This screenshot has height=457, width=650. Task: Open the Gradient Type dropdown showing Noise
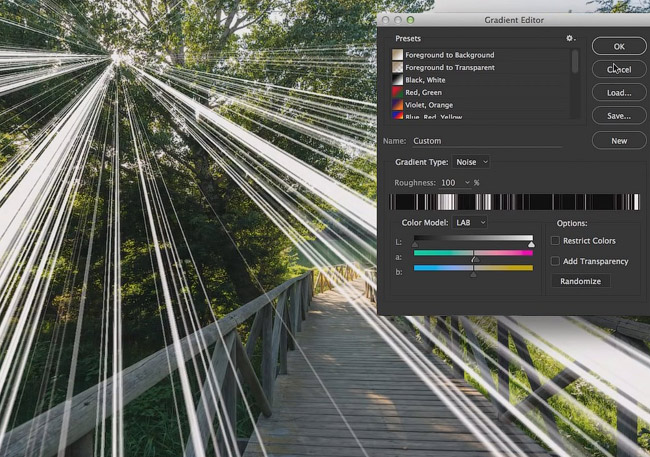click(x=471, y=162)
